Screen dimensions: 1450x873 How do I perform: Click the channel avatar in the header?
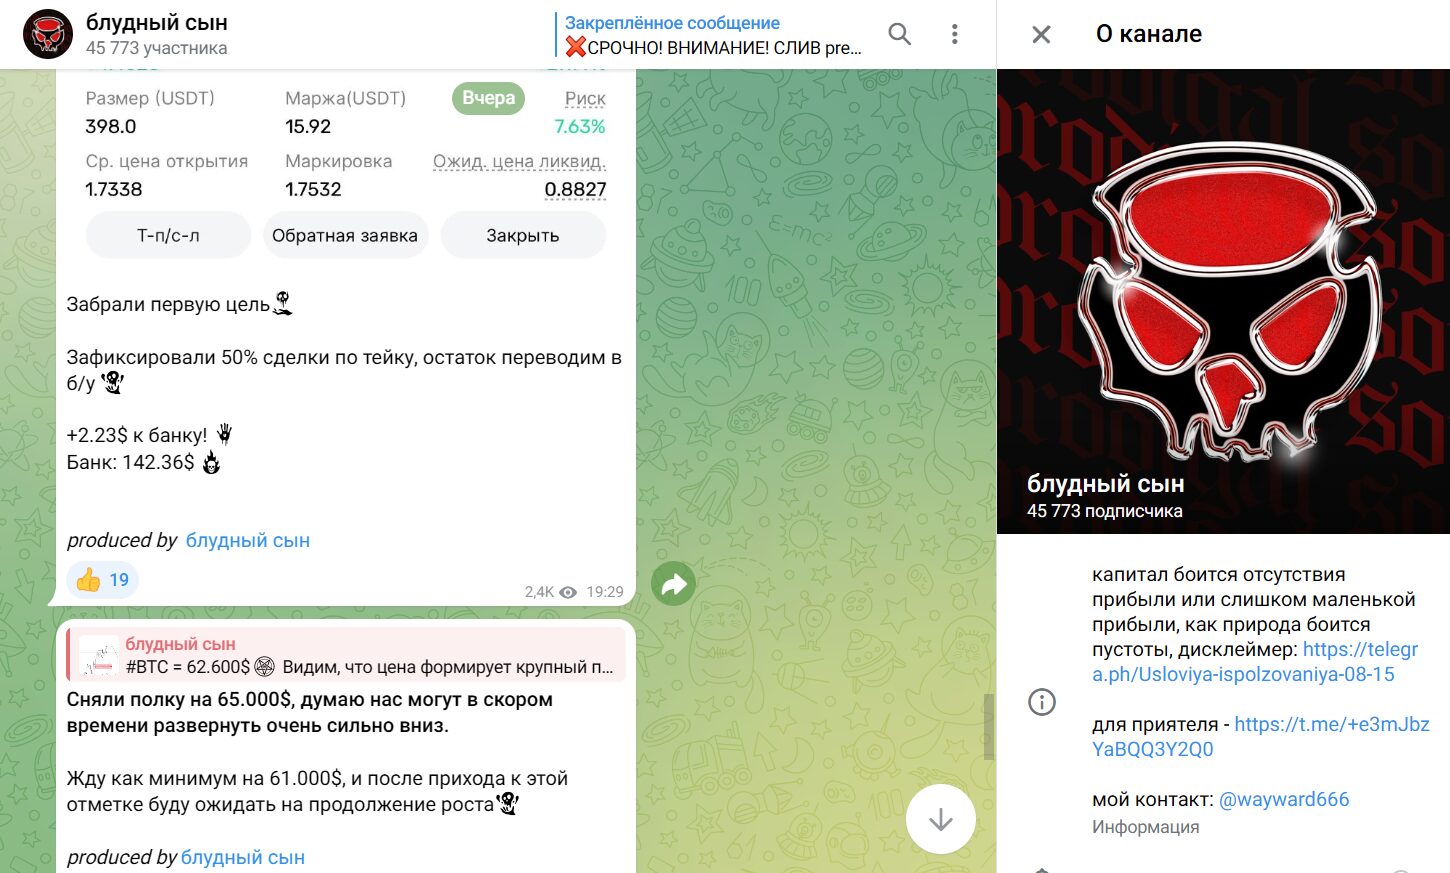coord(48,35)
